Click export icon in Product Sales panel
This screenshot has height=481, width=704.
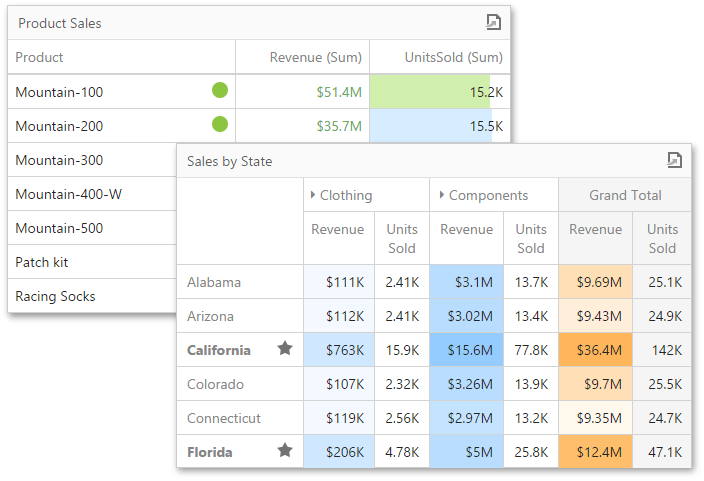[493, 22]
